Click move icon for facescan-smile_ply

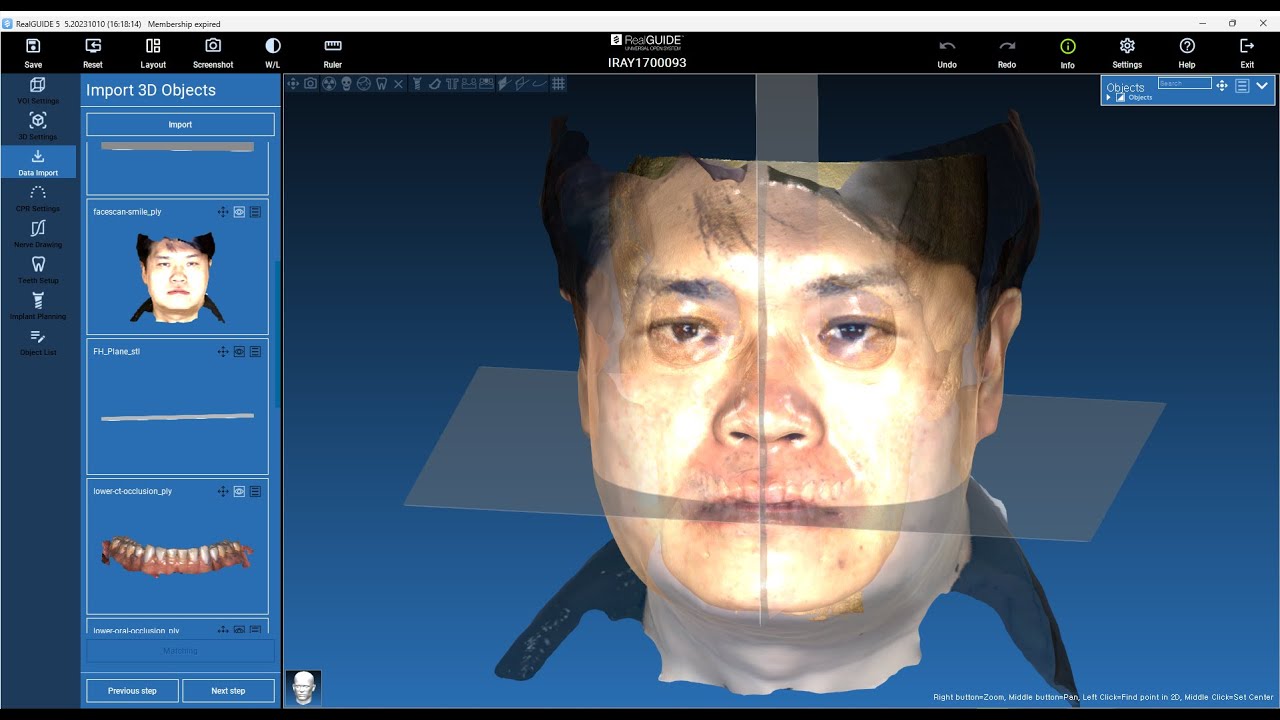223,212
